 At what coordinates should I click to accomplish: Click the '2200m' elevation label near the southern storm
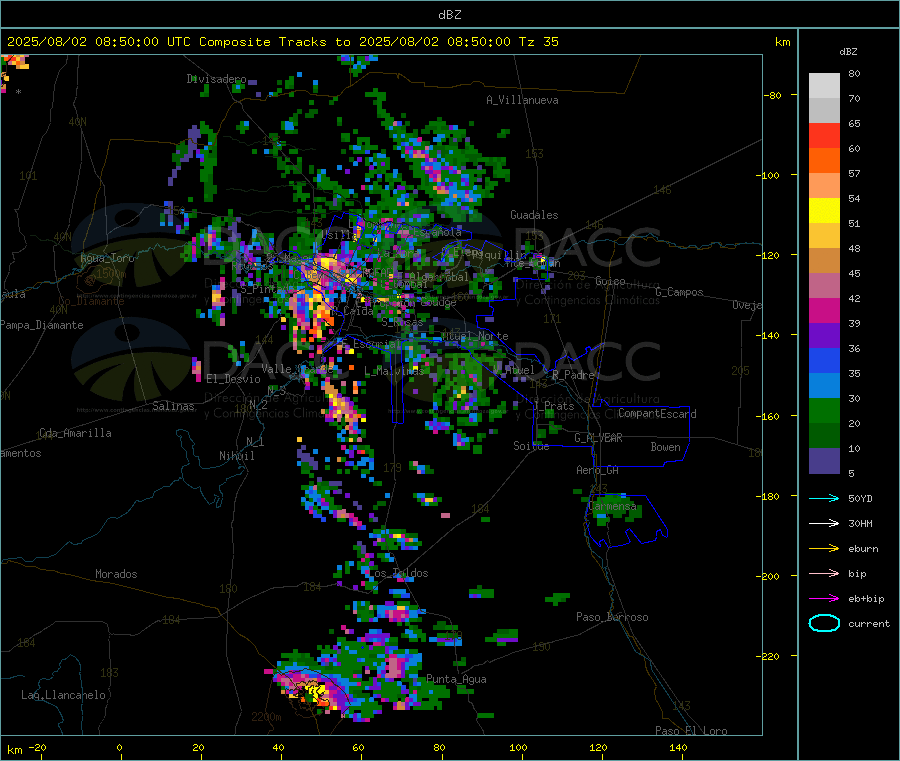266,717
